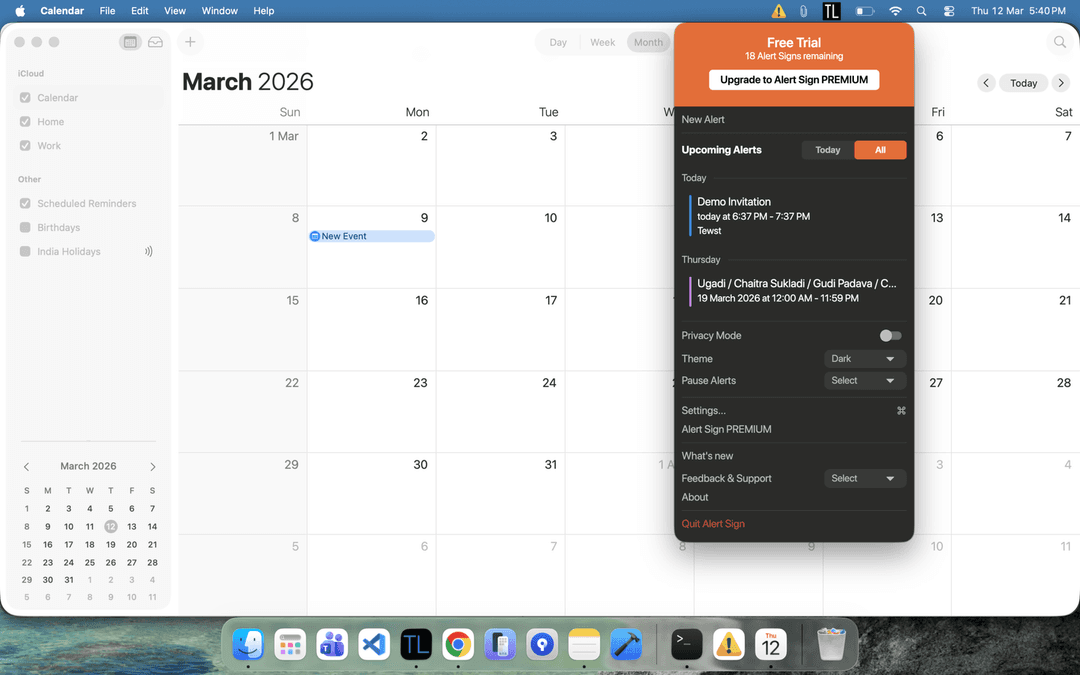Viewport: 1080px width, 675px height.
Task: Uncheck the Work calendar checkbox
Action: coord(25,146)
